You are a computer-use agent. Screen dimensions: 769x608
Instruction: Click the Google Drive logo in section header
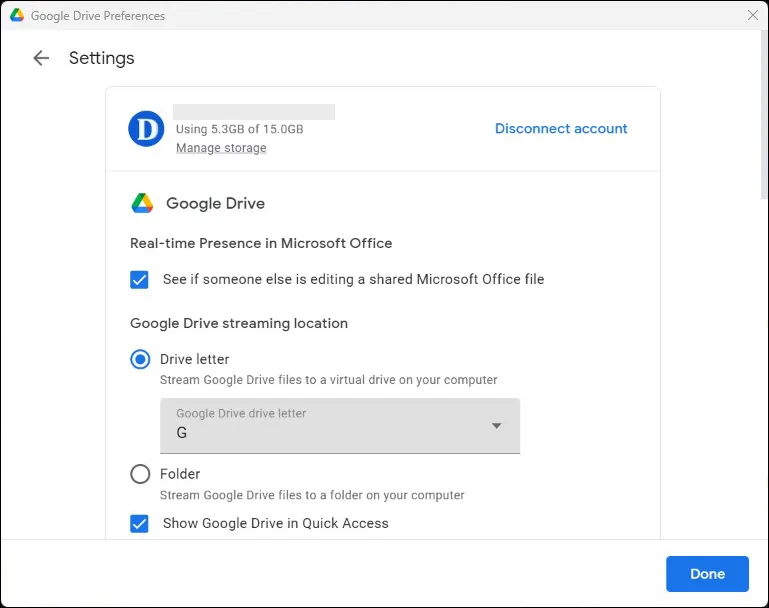coord(142,203)
